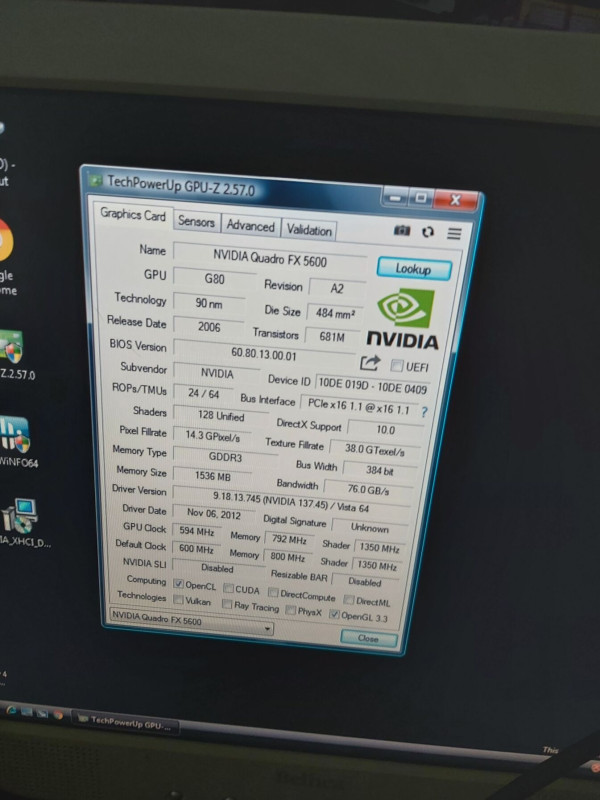Click the NVIDIA SLI value Disabled

pos(217,568)
